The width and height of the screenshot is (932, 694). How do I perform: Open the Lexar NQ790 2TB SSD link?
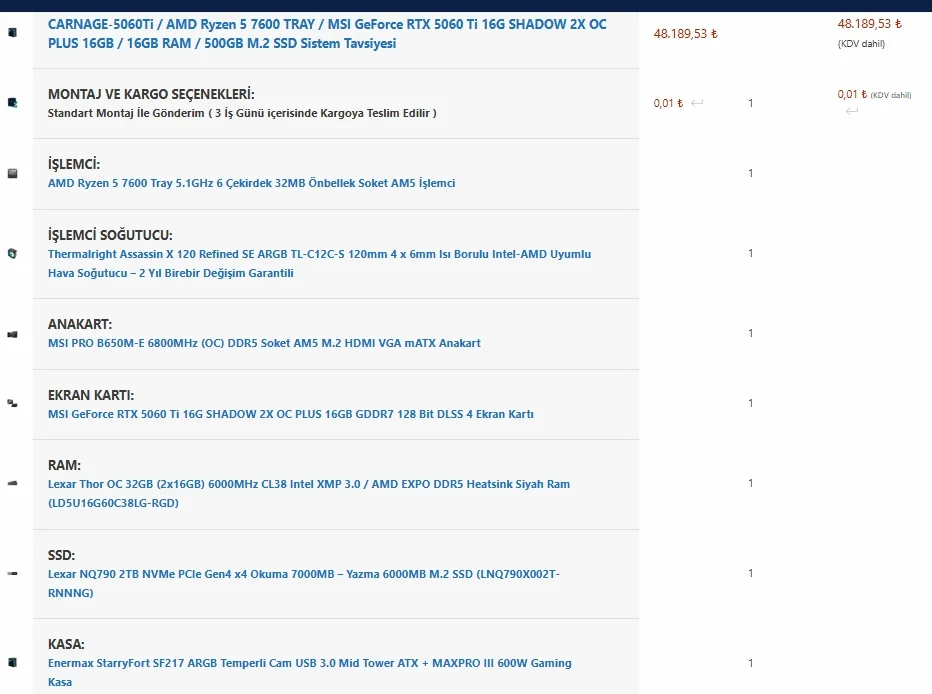[304, 583]
